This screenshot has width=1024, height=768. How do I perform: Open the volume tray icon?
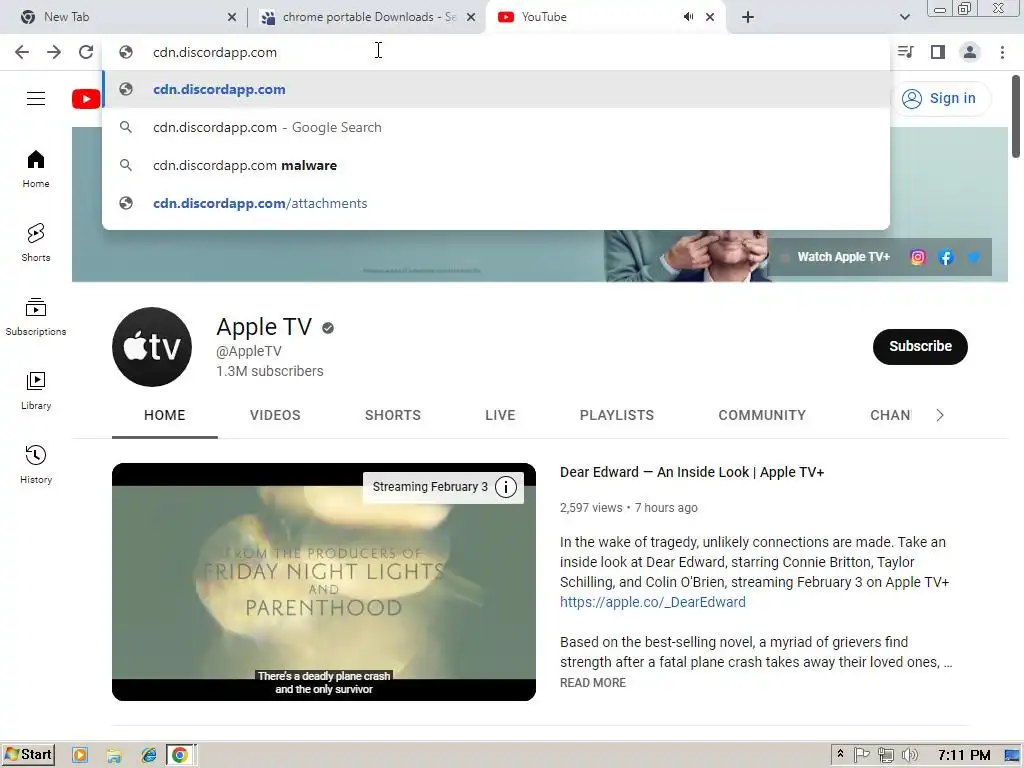(x=910, y=756)
